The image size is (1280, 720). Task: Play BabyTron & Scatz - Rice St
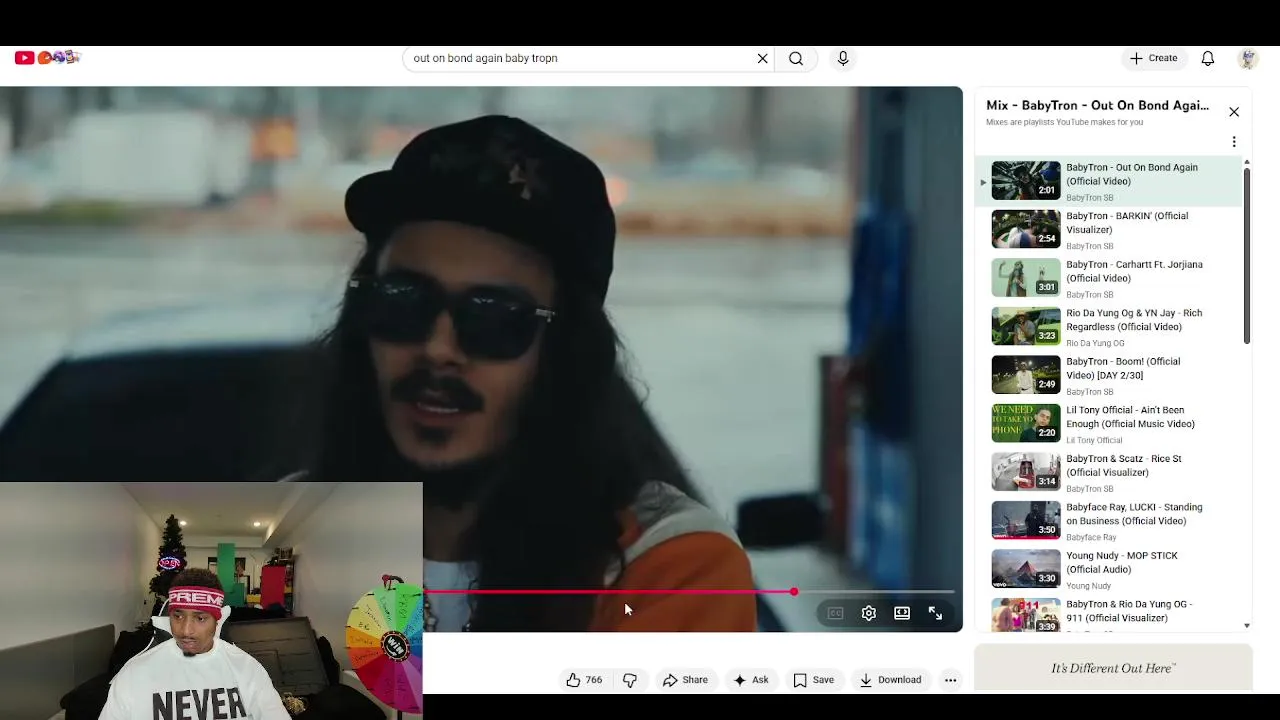tap(1110, 472)
